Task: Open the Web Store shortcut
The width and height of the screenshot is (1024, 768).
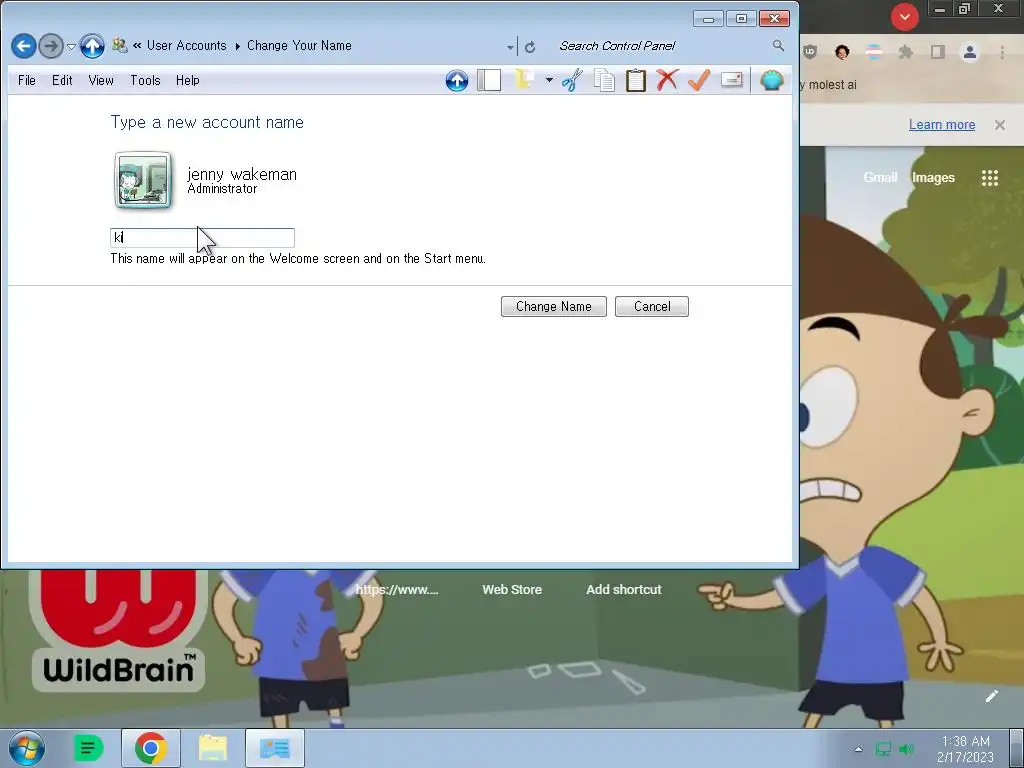Action: [512, 590]
